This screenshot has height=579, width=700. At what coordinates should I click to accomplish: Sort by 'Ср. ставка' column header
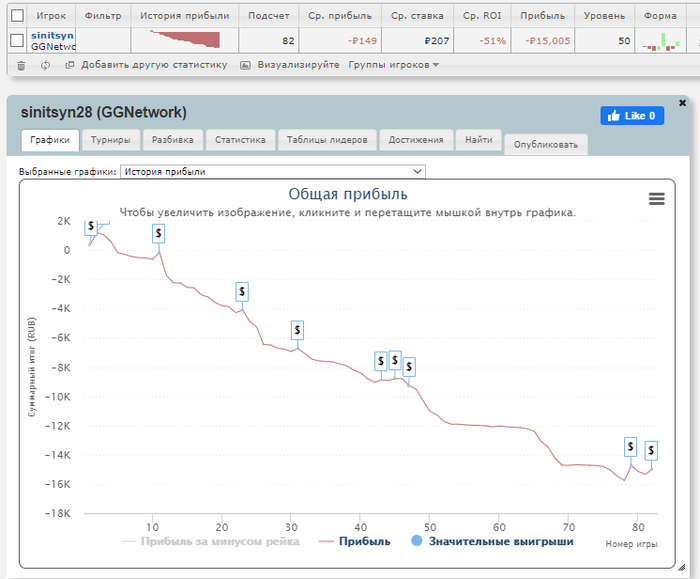pos(417,16)
